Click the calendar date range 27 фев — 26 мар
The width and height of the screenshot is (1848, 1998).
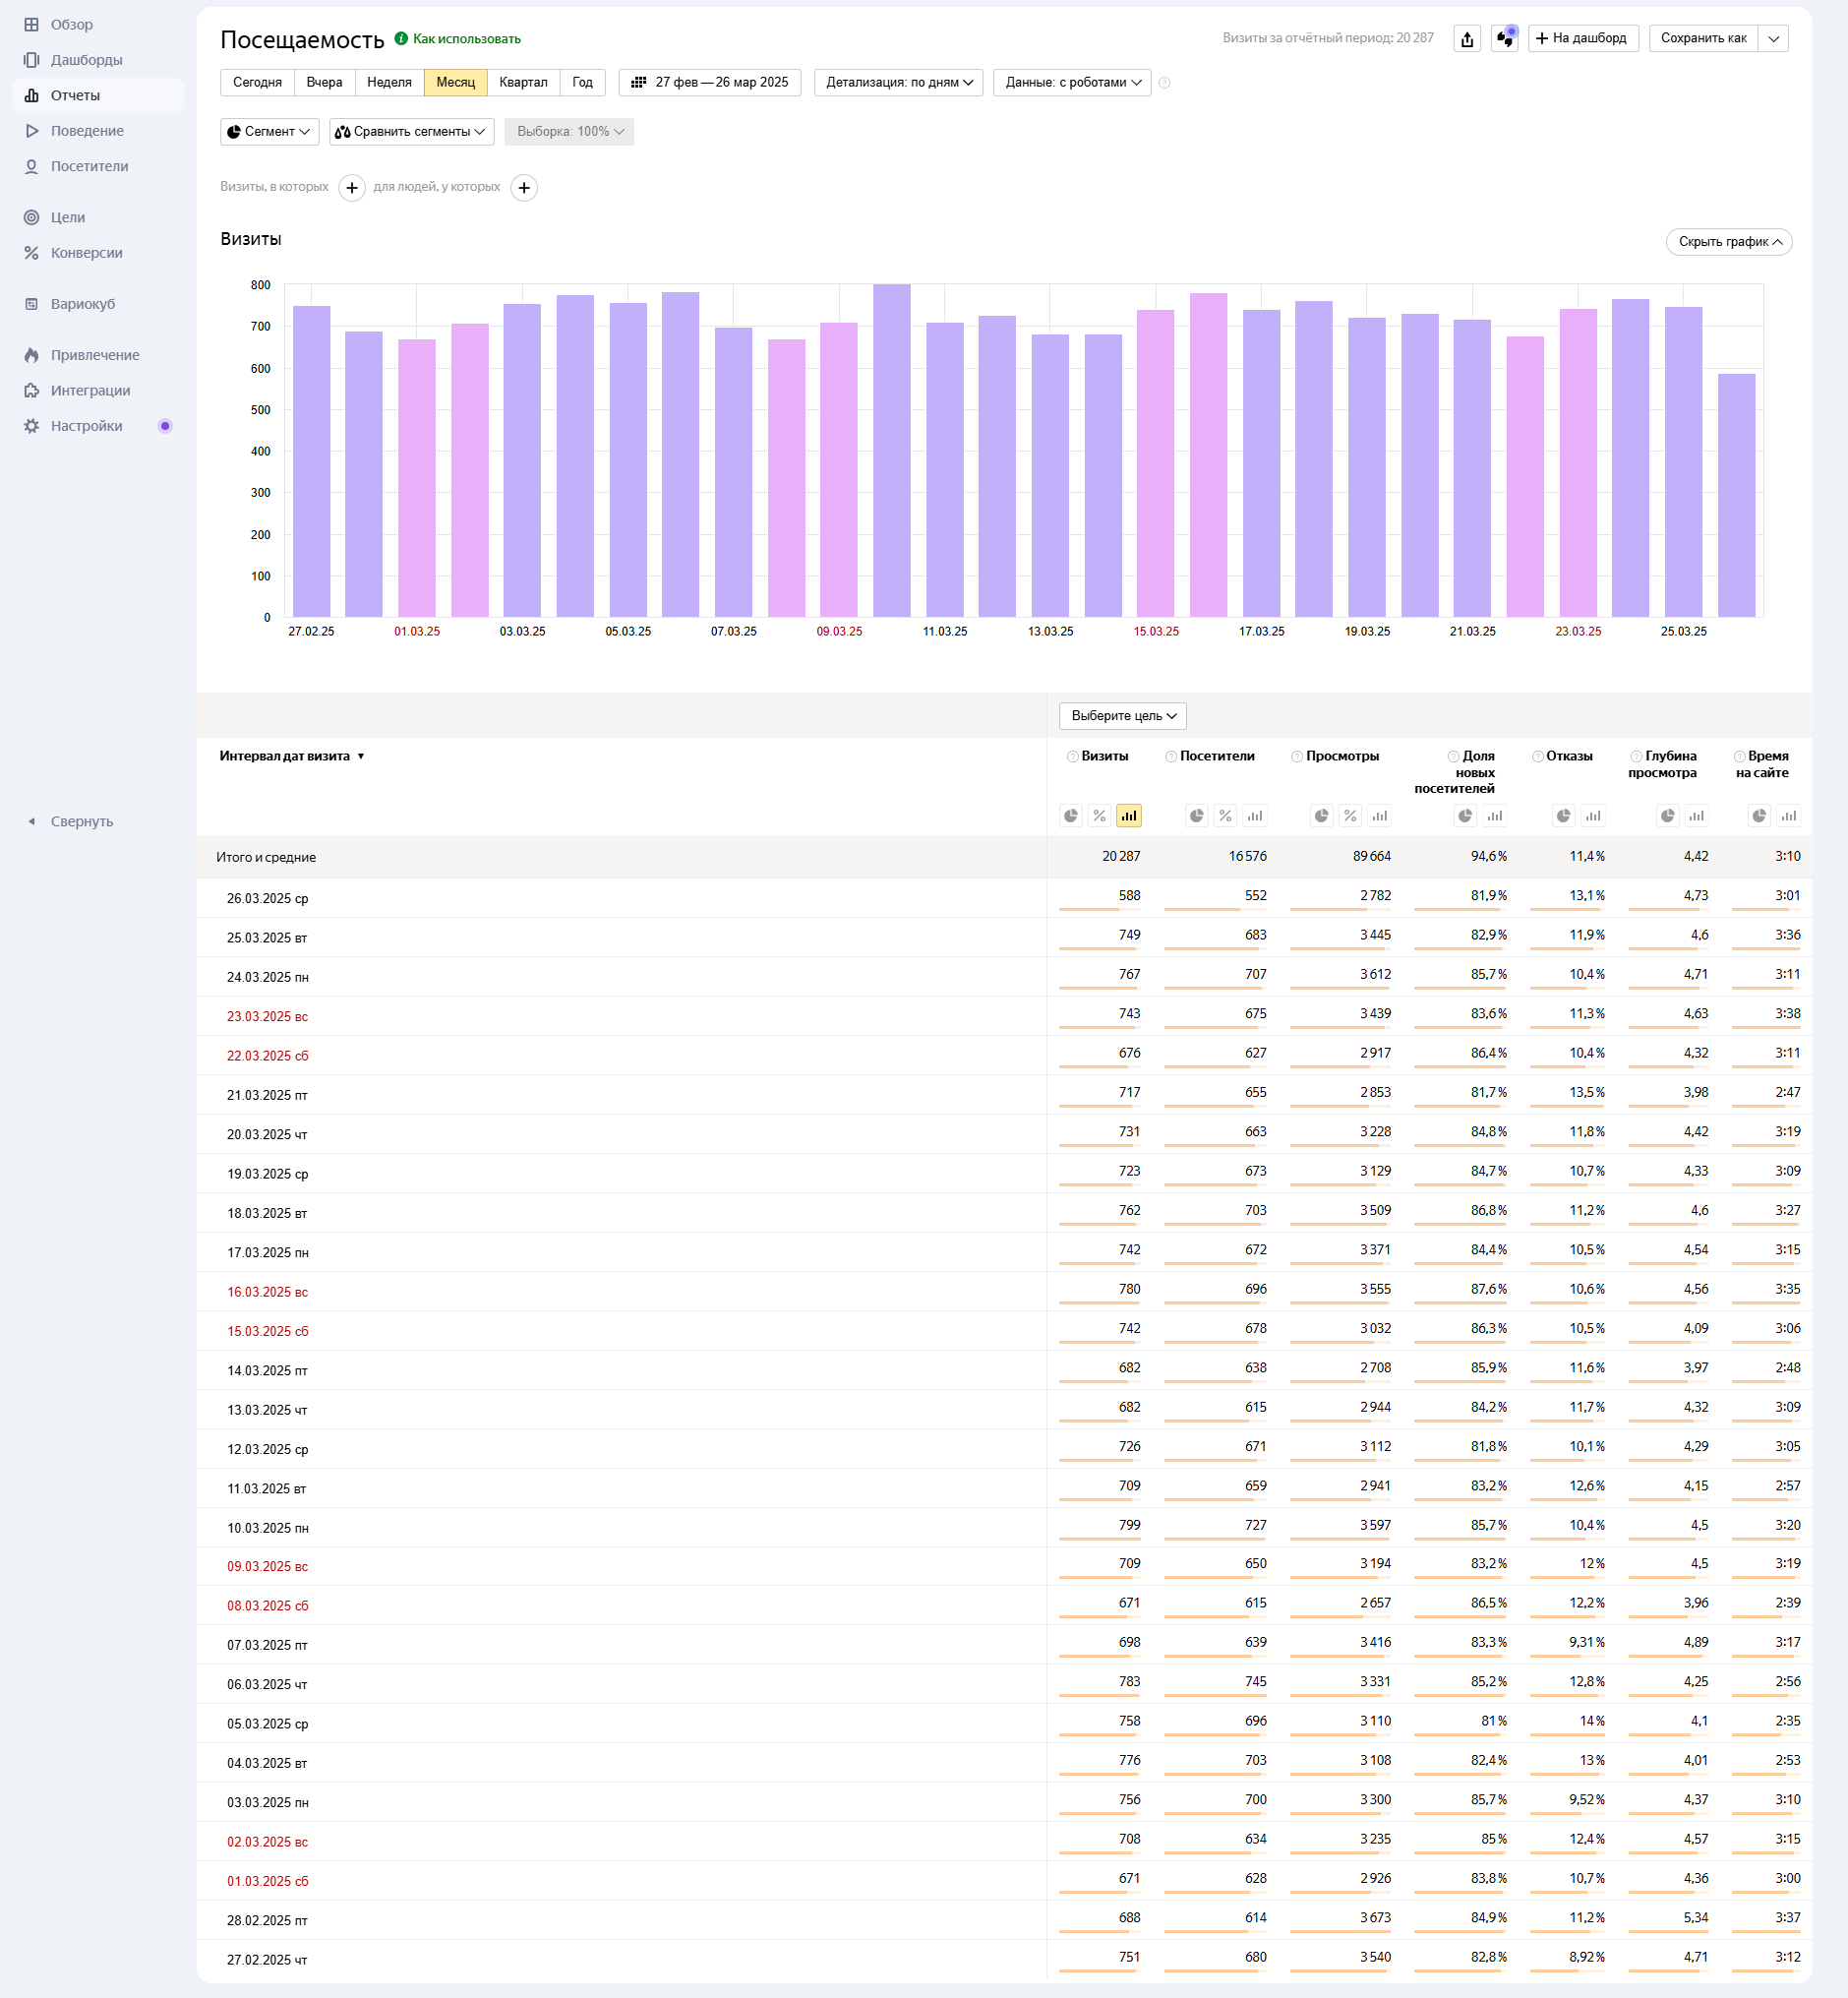click(x=710, y=83)
